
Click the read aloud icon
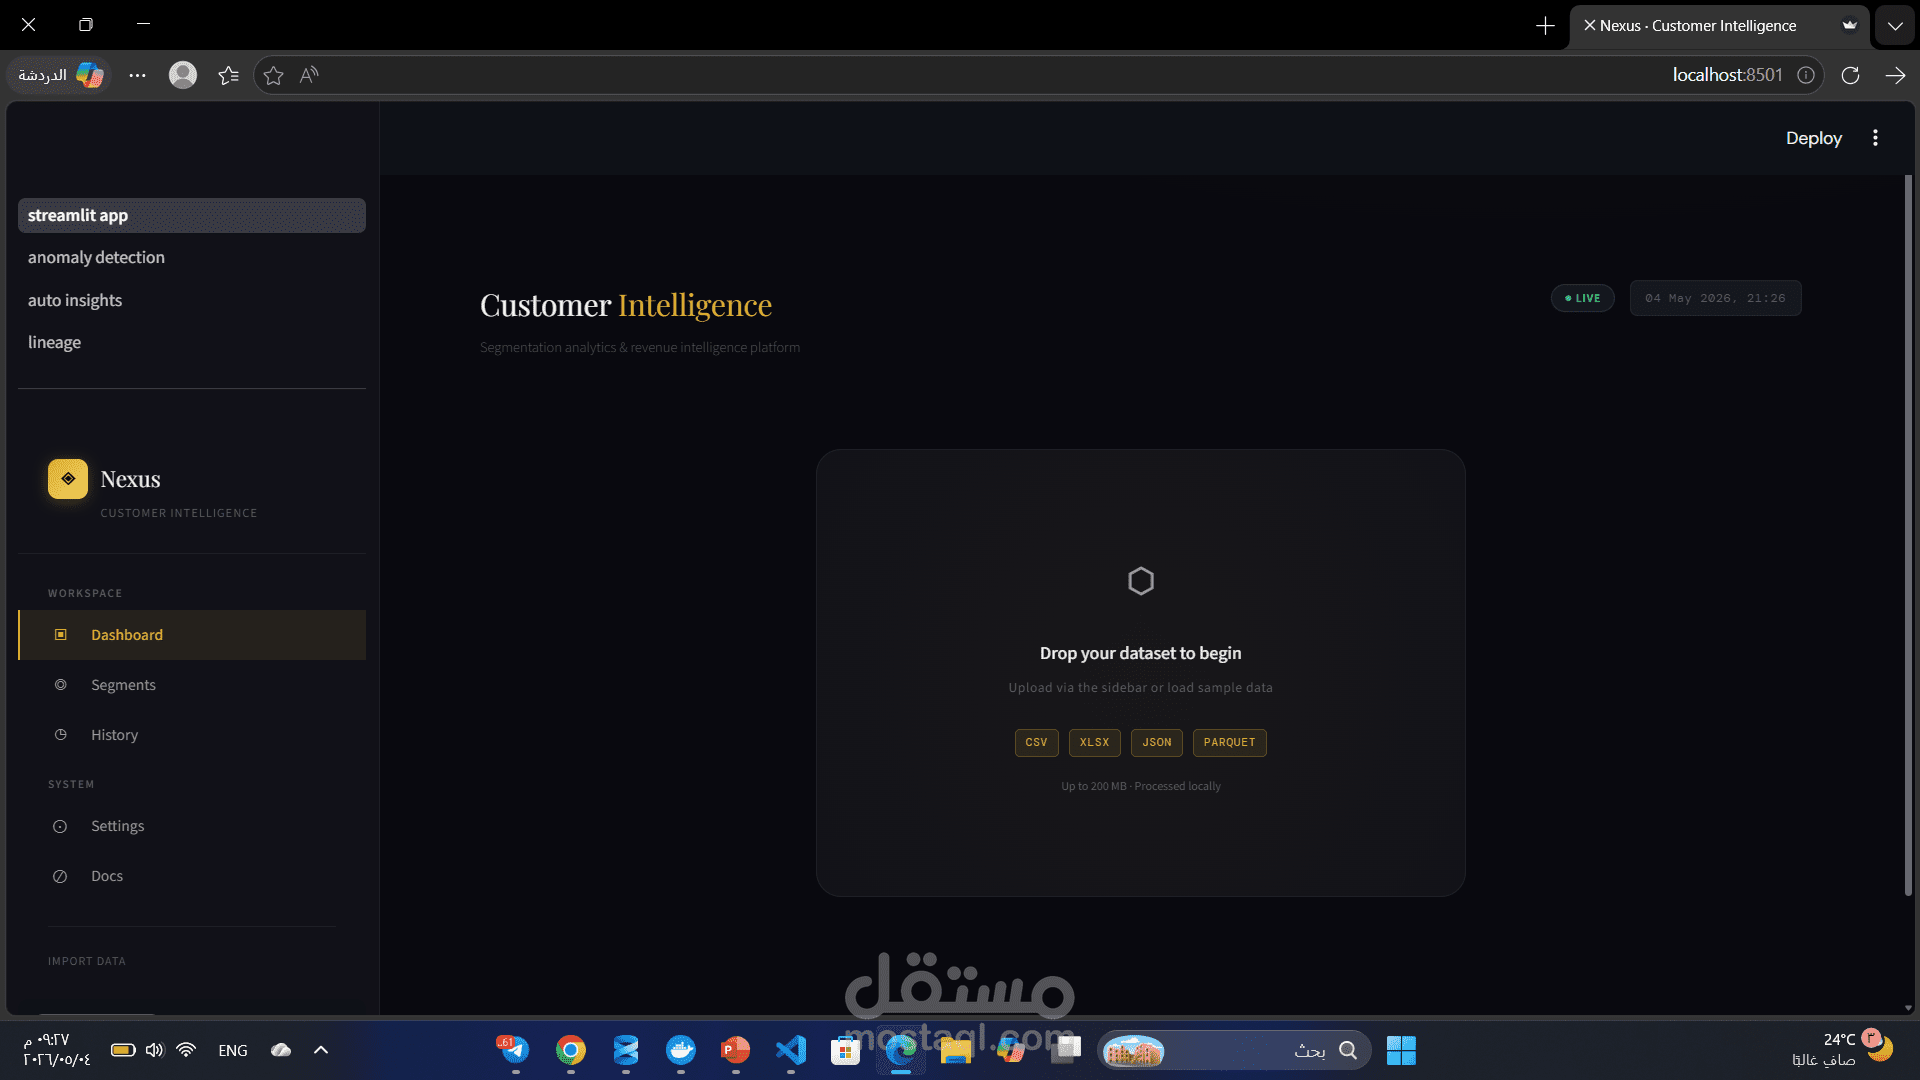coord(309,75)
